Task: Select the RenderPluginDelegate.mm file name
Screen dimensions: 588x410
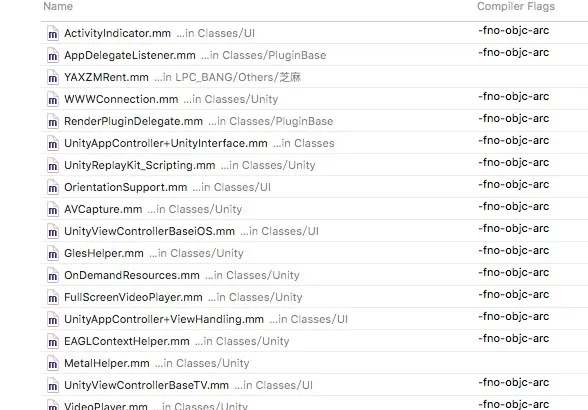Action: [134, 122]
